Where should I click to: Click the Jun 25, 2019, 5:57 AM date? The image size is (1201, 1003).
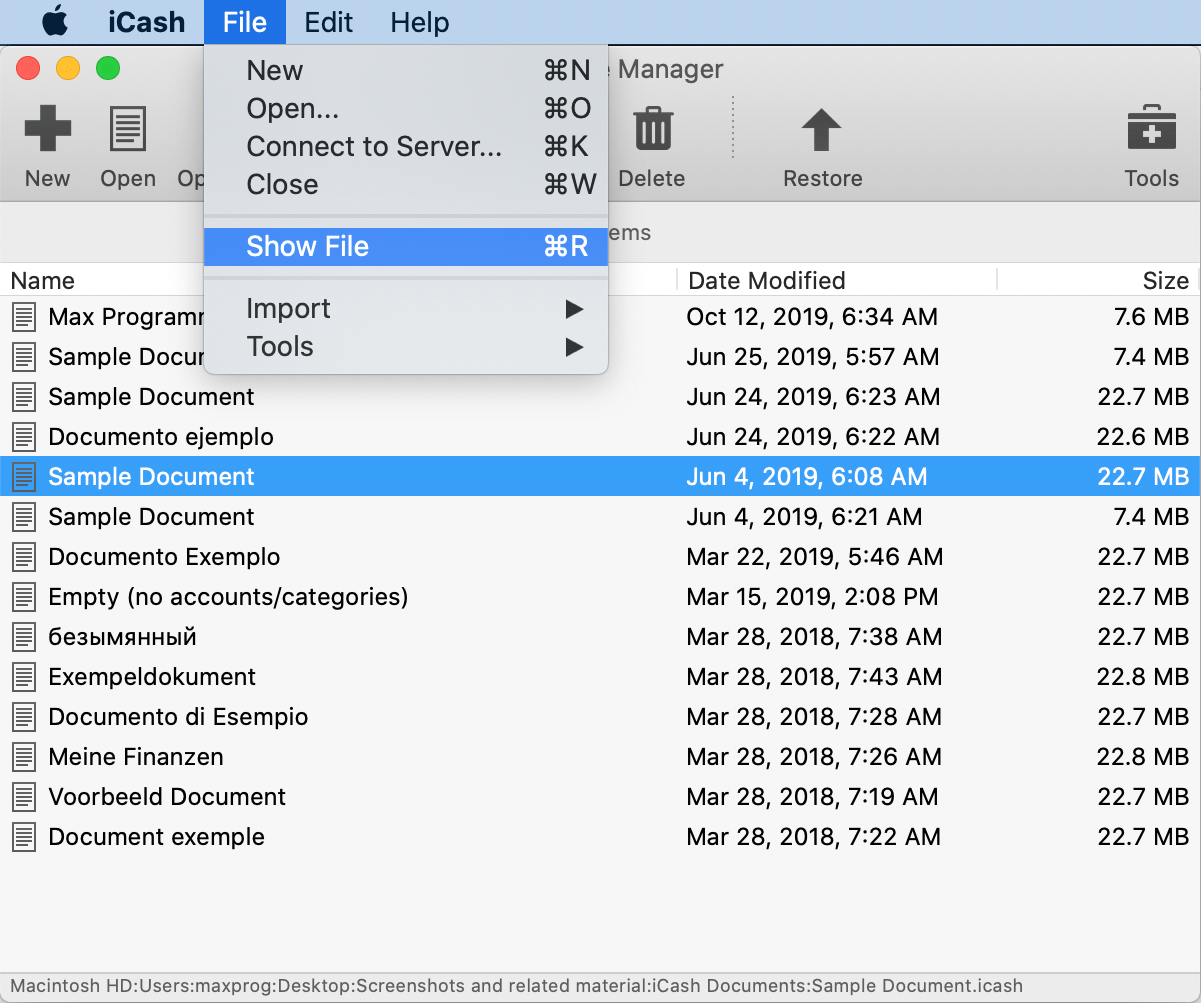coord(813,357)
